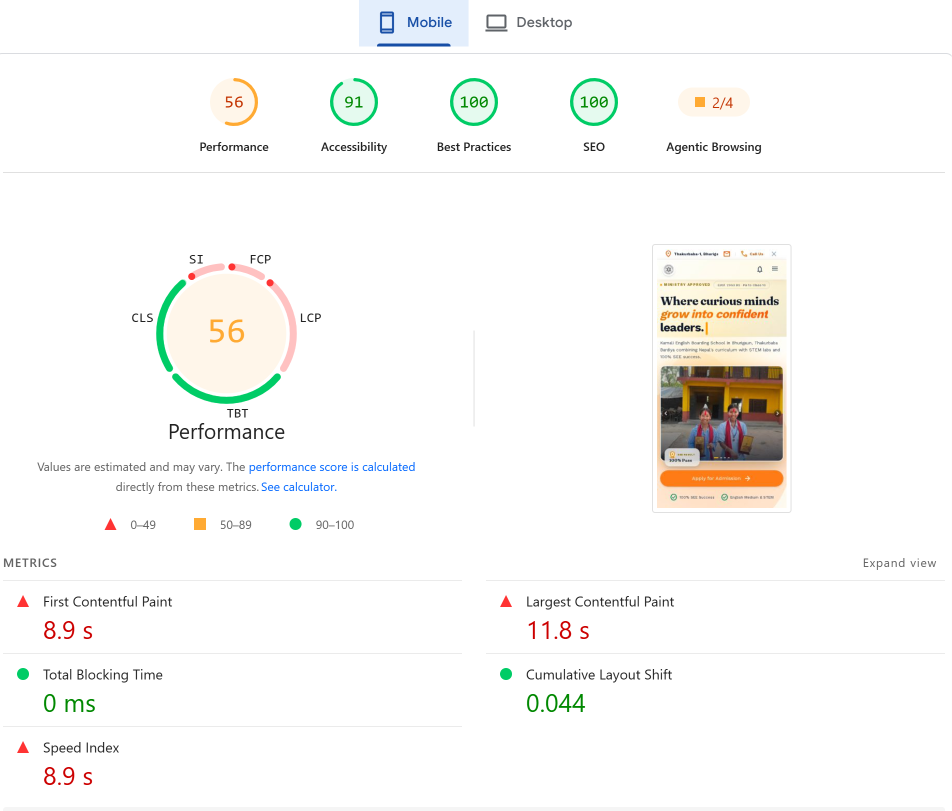Jump to the Best Practices category label

[474, 147]
